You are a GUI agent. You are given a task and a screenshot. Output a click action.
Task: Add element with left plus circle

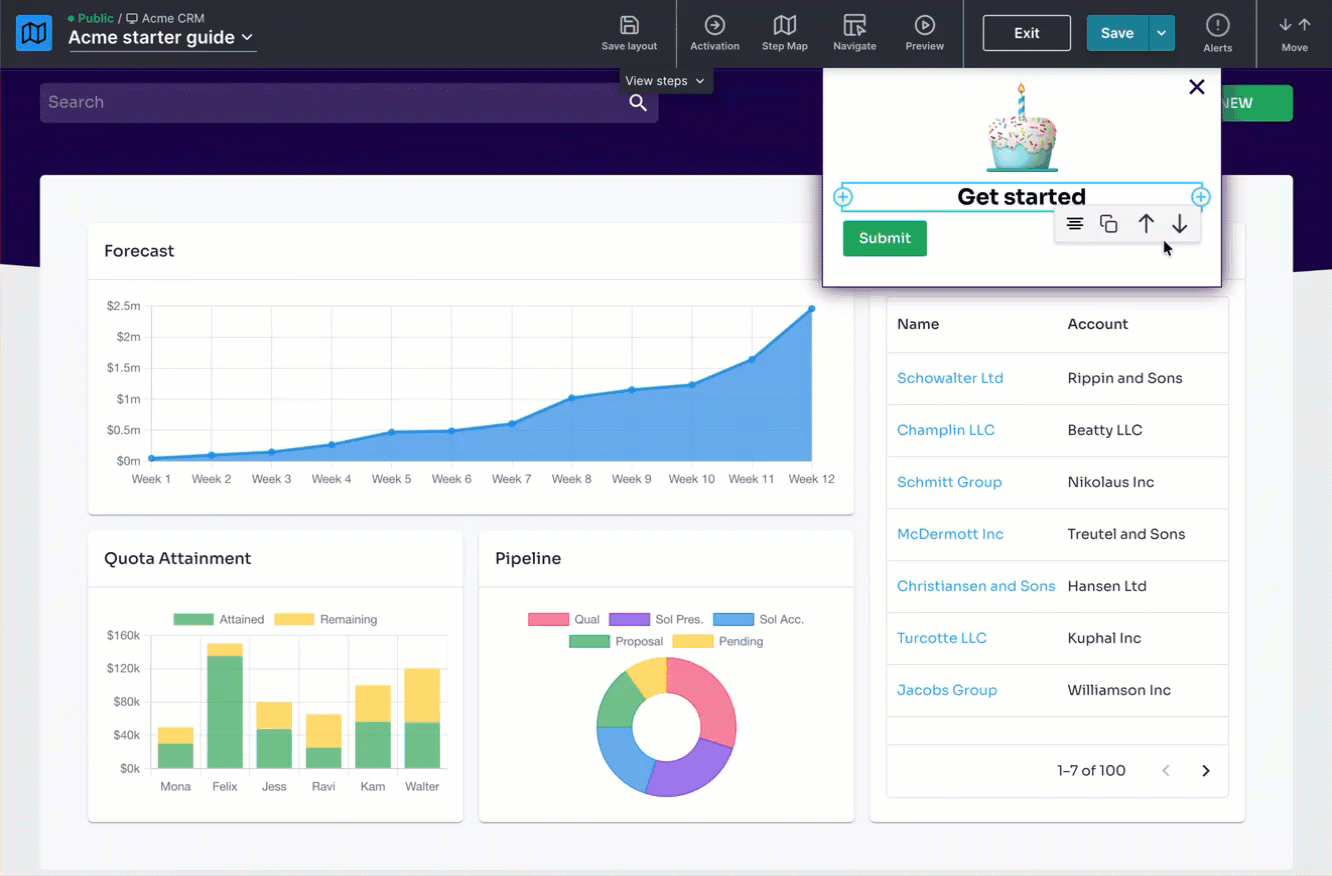pos(843,197)
